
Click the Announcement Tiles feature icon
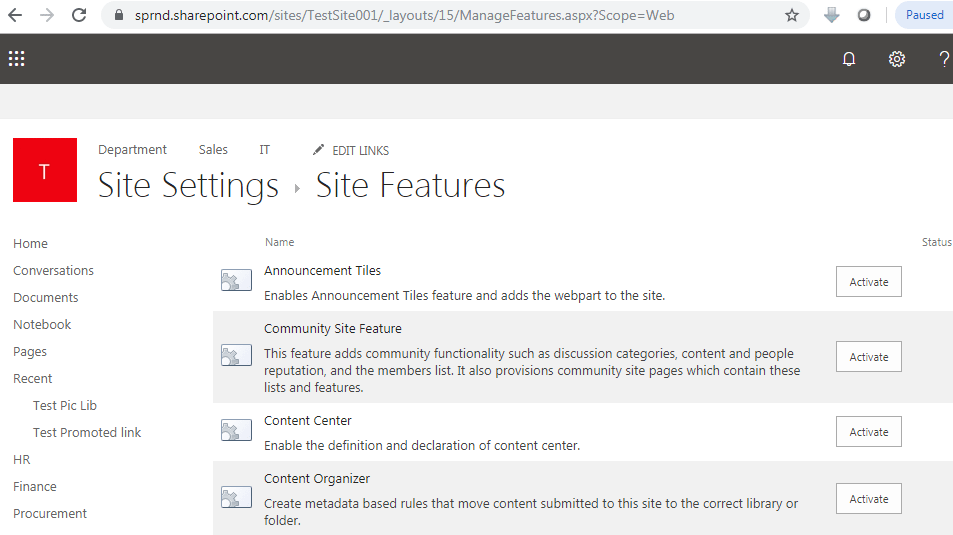(x=236, y=280)
